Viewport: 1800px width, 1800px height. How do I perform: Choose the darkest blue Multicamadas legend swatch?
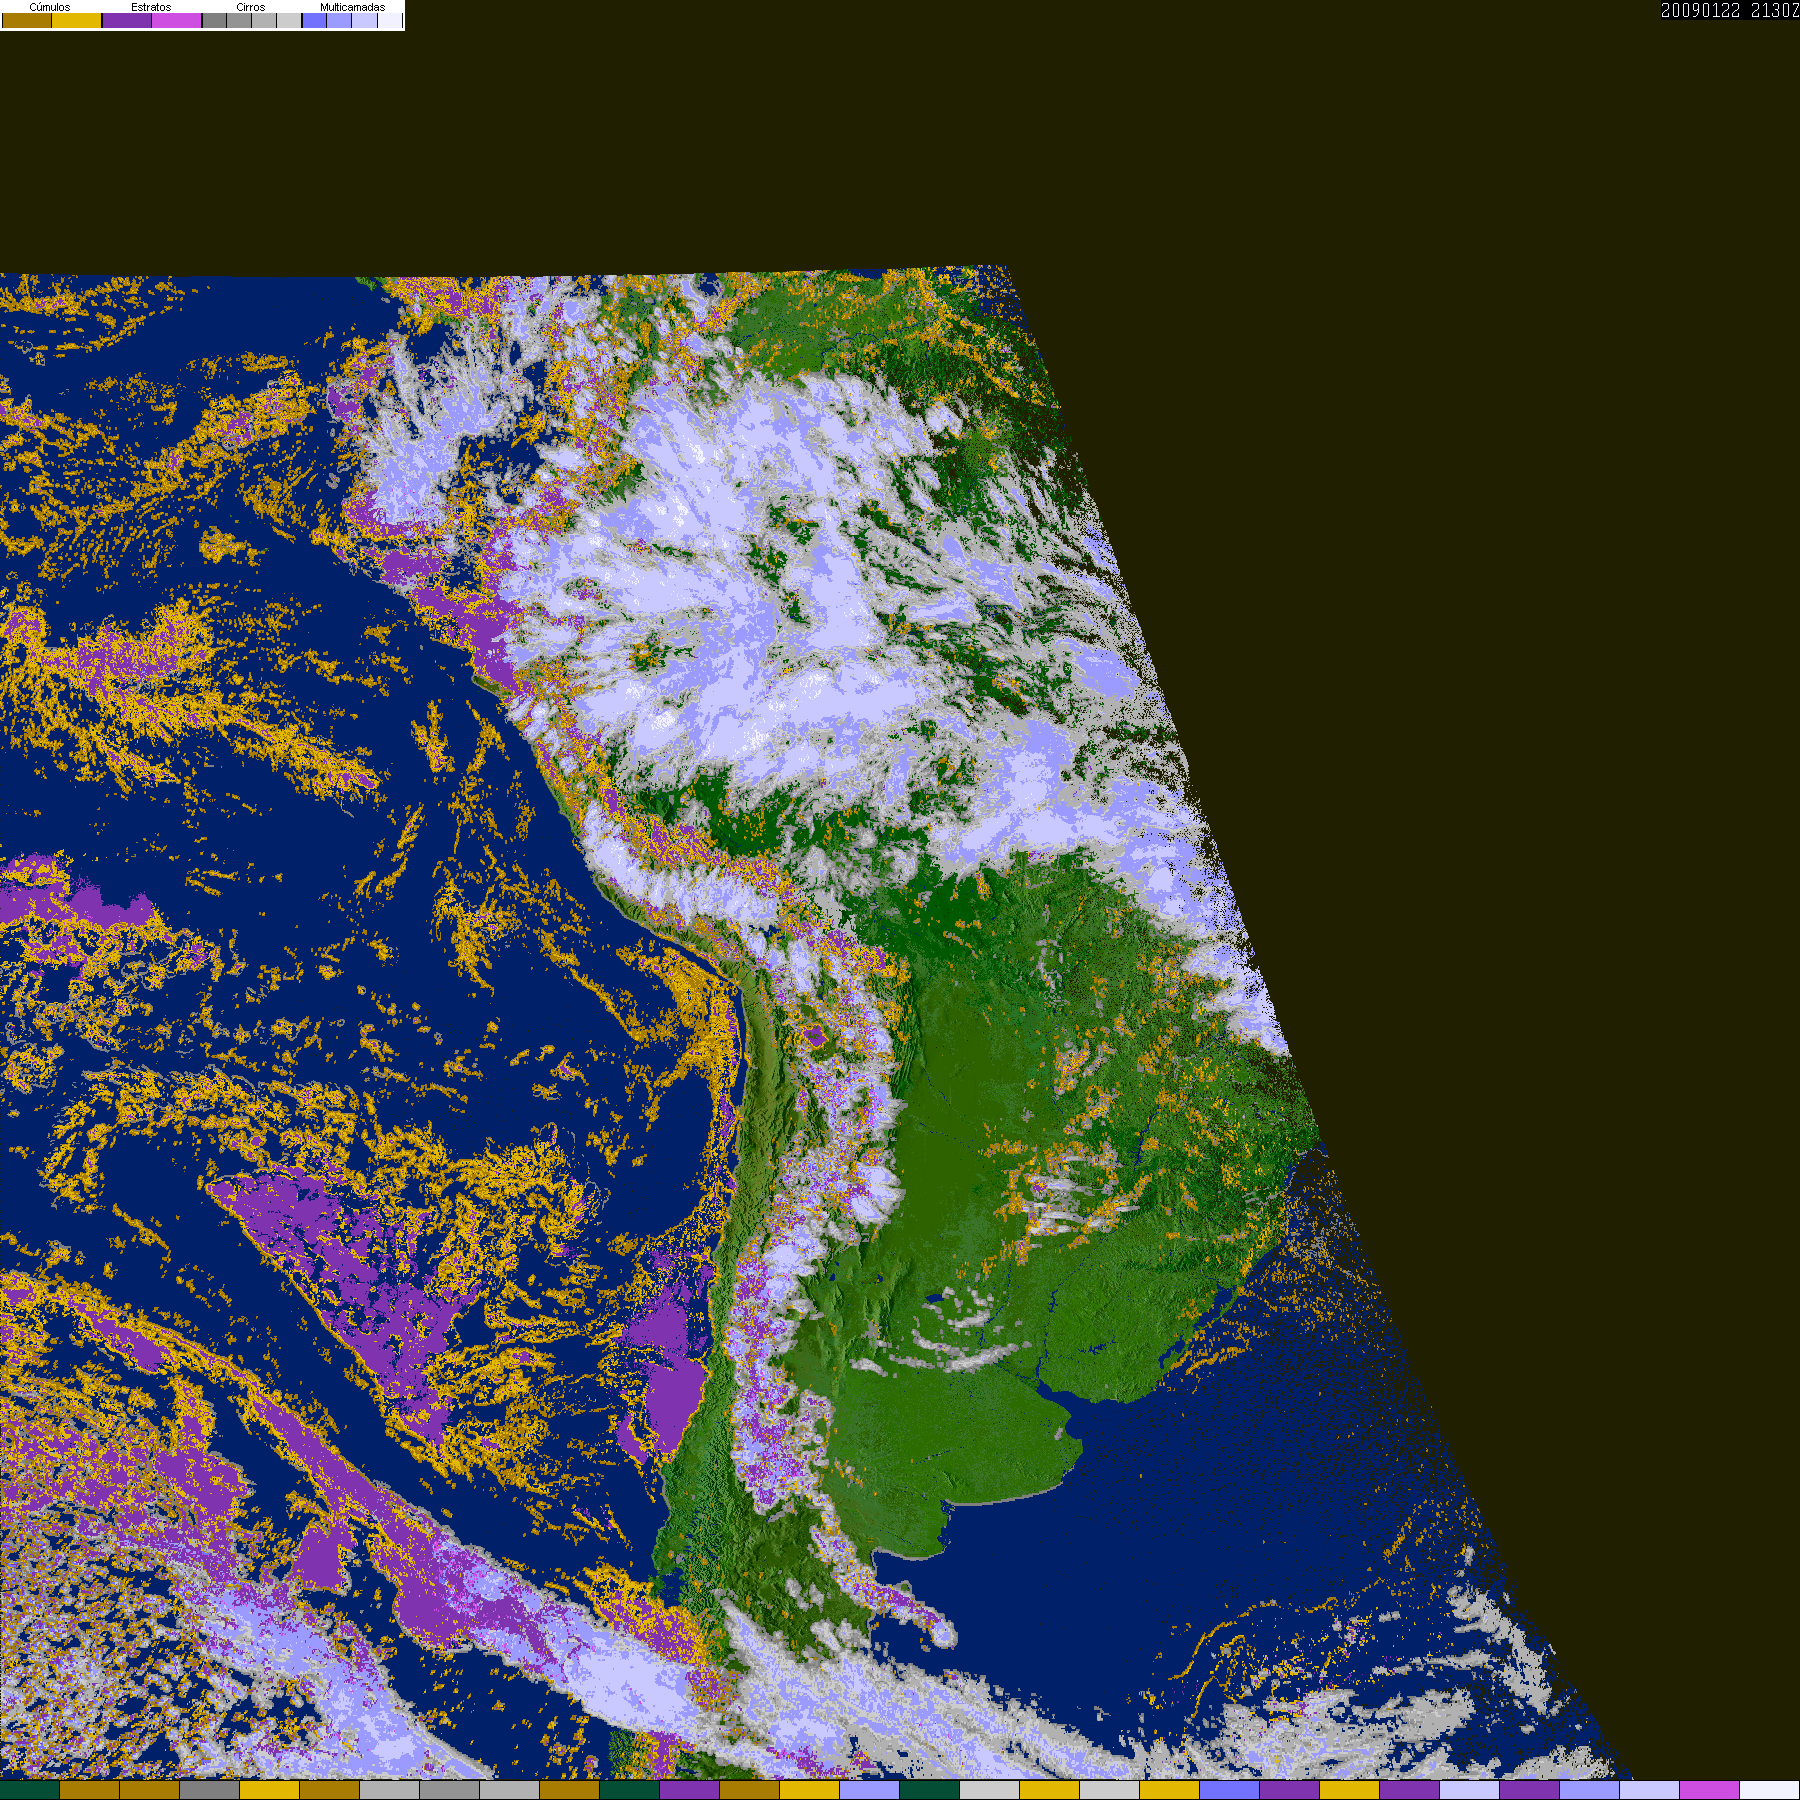314,20
